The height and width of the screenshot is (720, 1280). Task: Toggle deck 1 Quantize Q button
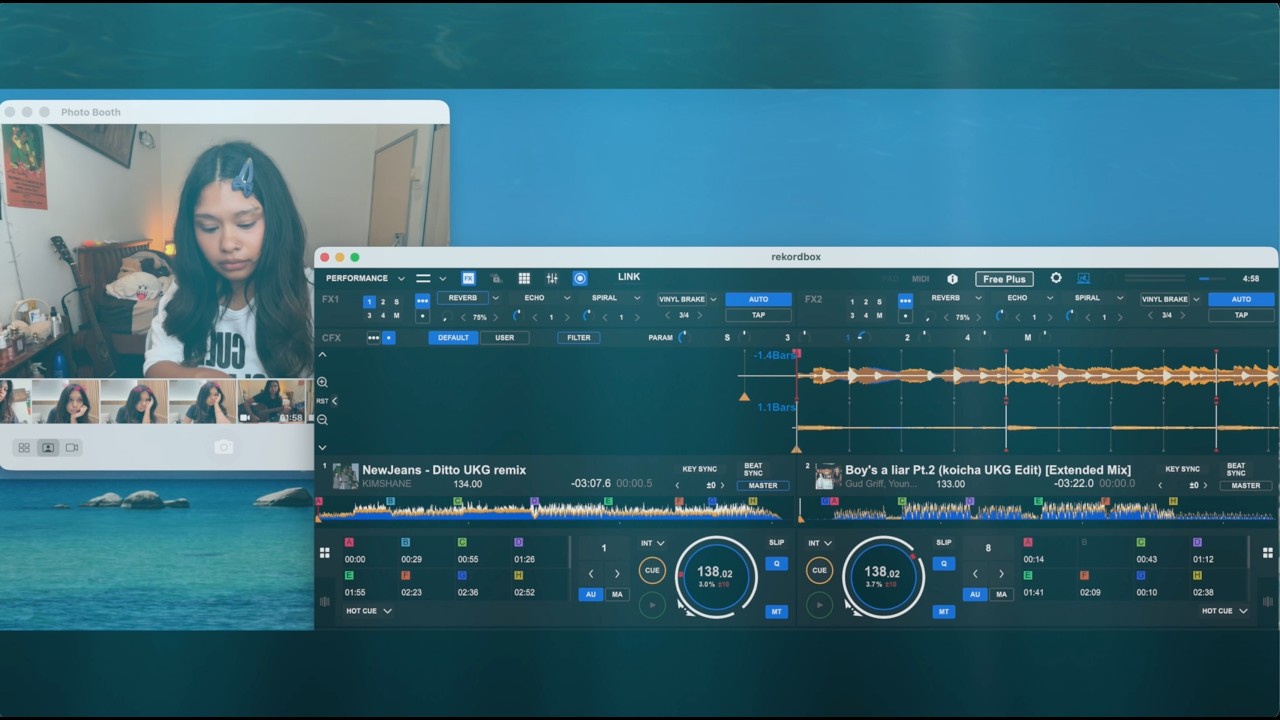point(776,563)
